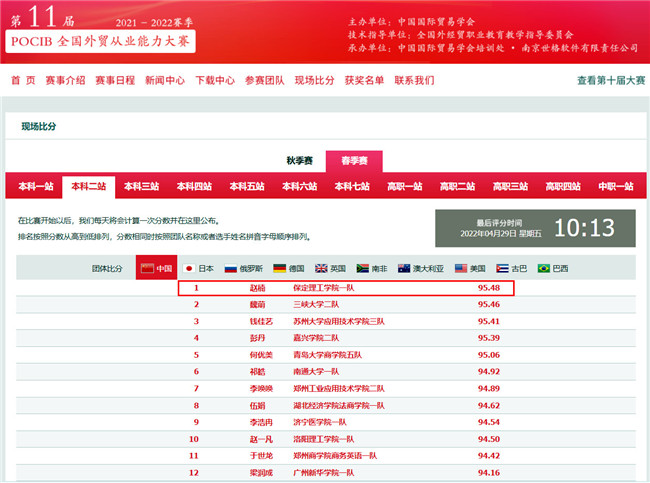Image resolution: width=650 pixels, height=483 pixels.
Task: Click team 南通大学一队
Action: [316, 371]
